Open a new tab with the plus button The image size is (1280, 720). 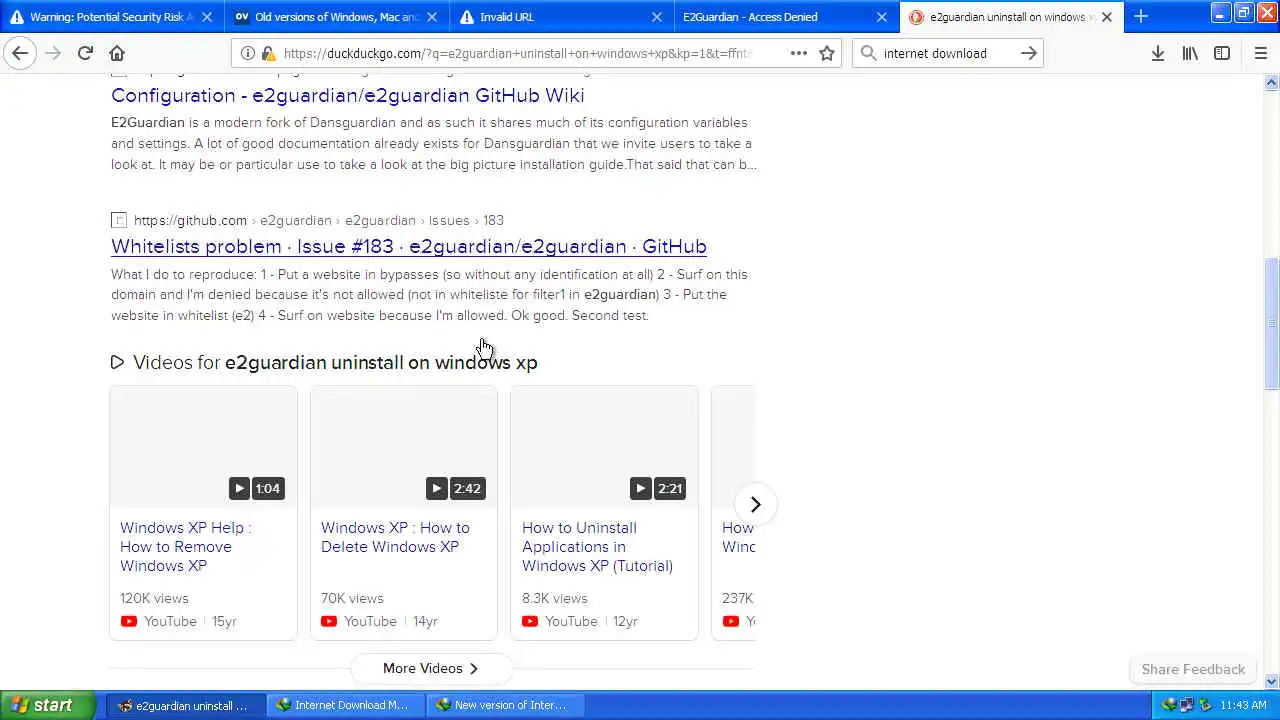pyautogui.click(x=1141, y=16)
